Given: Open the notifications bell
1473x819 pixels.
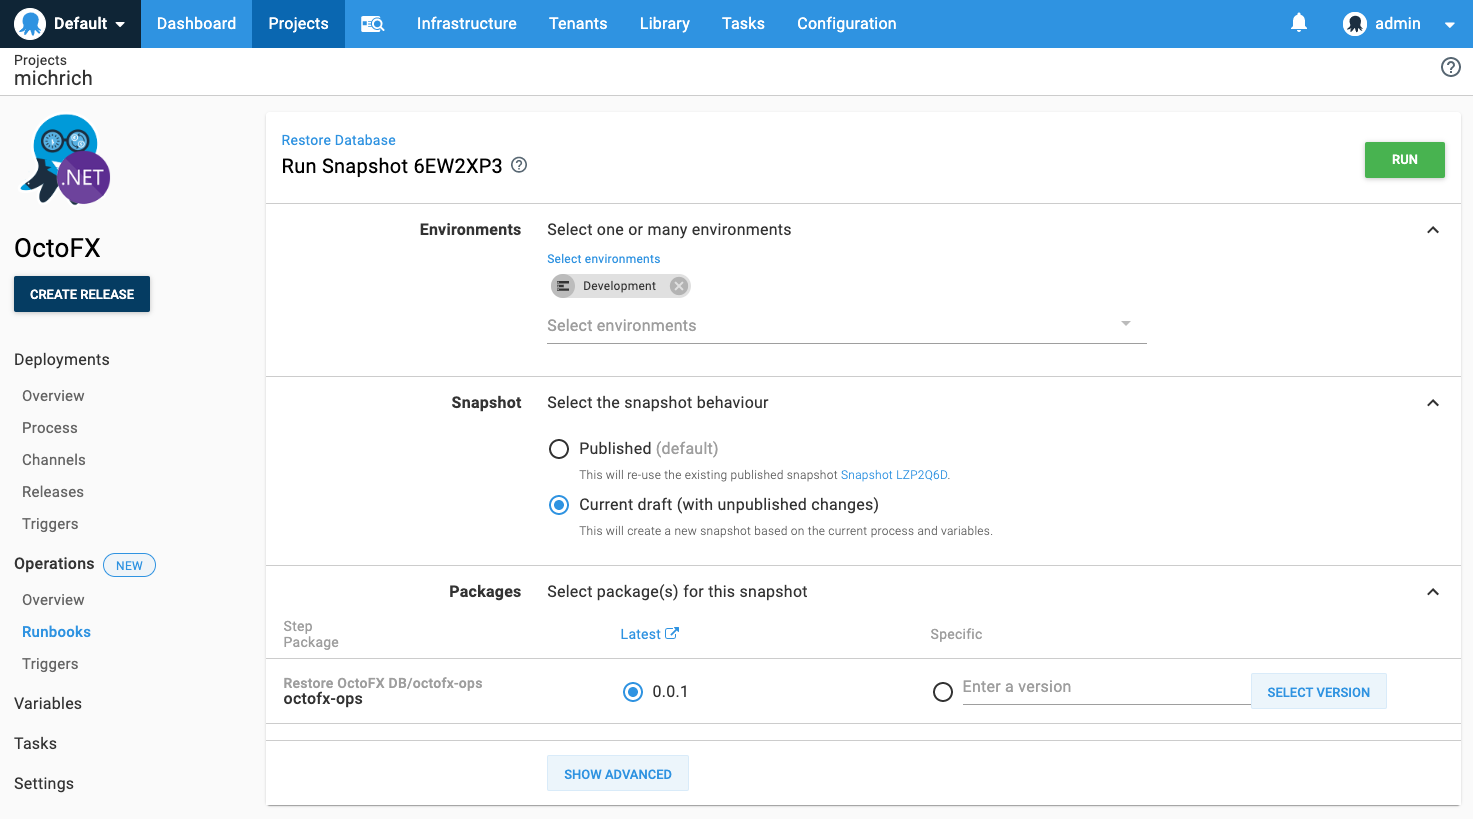Looking at the screenshot, I should (1298, 23).
